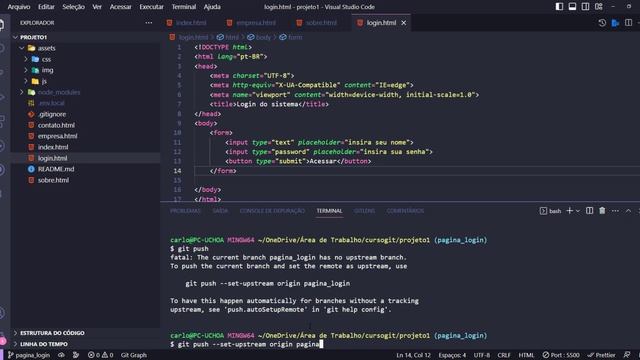Open README.md in the explorer
This screenshot has width=640, height=360.
coord(56,169)
